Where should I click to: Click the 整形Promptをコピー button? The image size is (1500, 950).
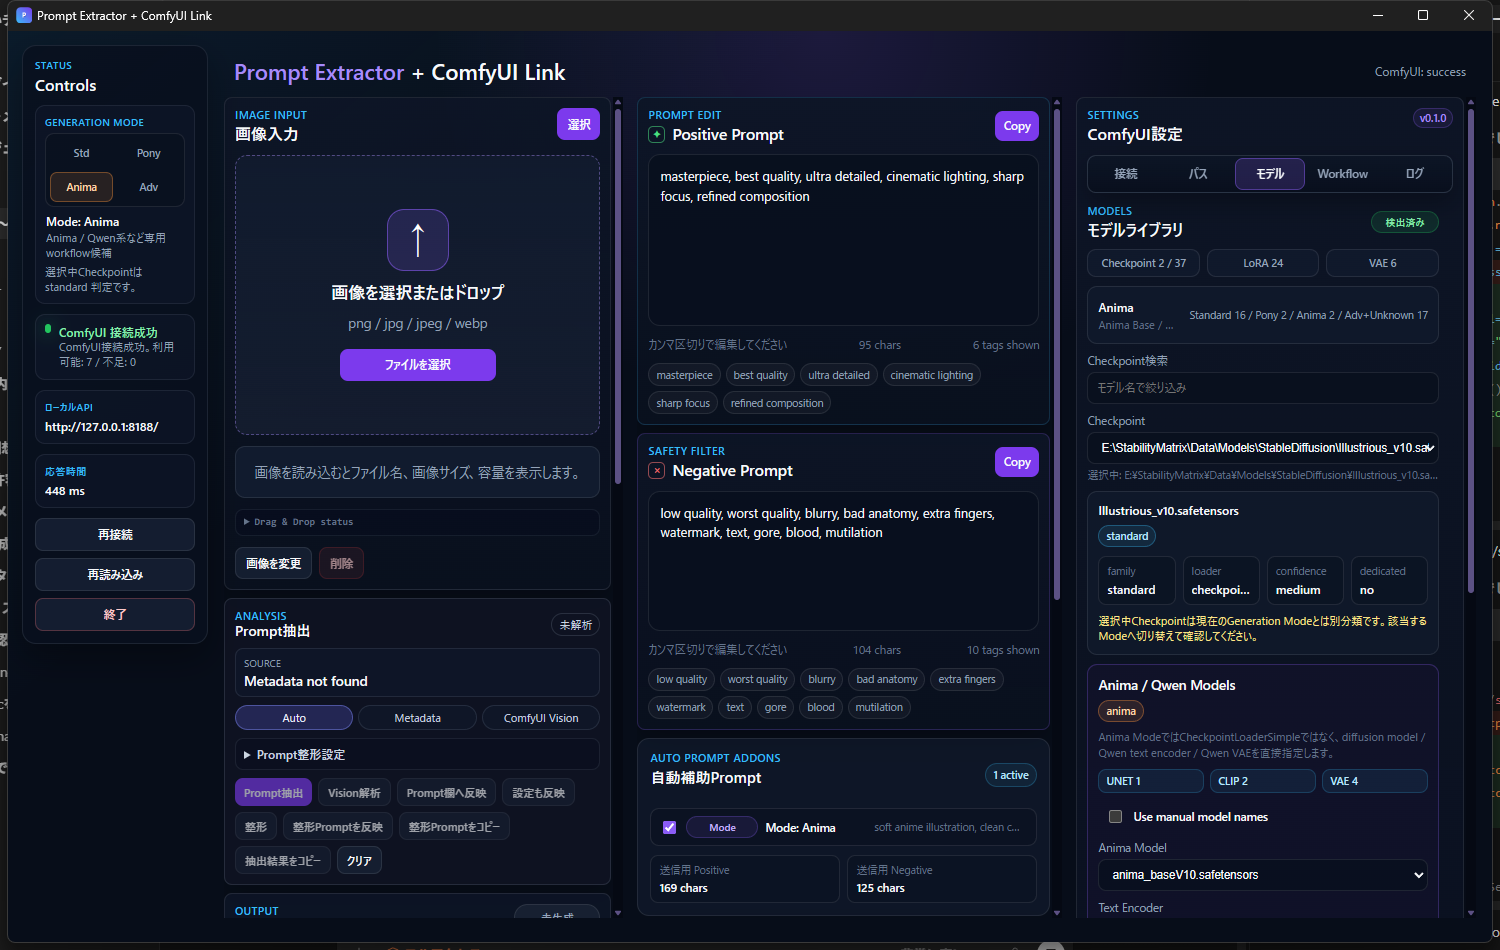coord(454,827)
